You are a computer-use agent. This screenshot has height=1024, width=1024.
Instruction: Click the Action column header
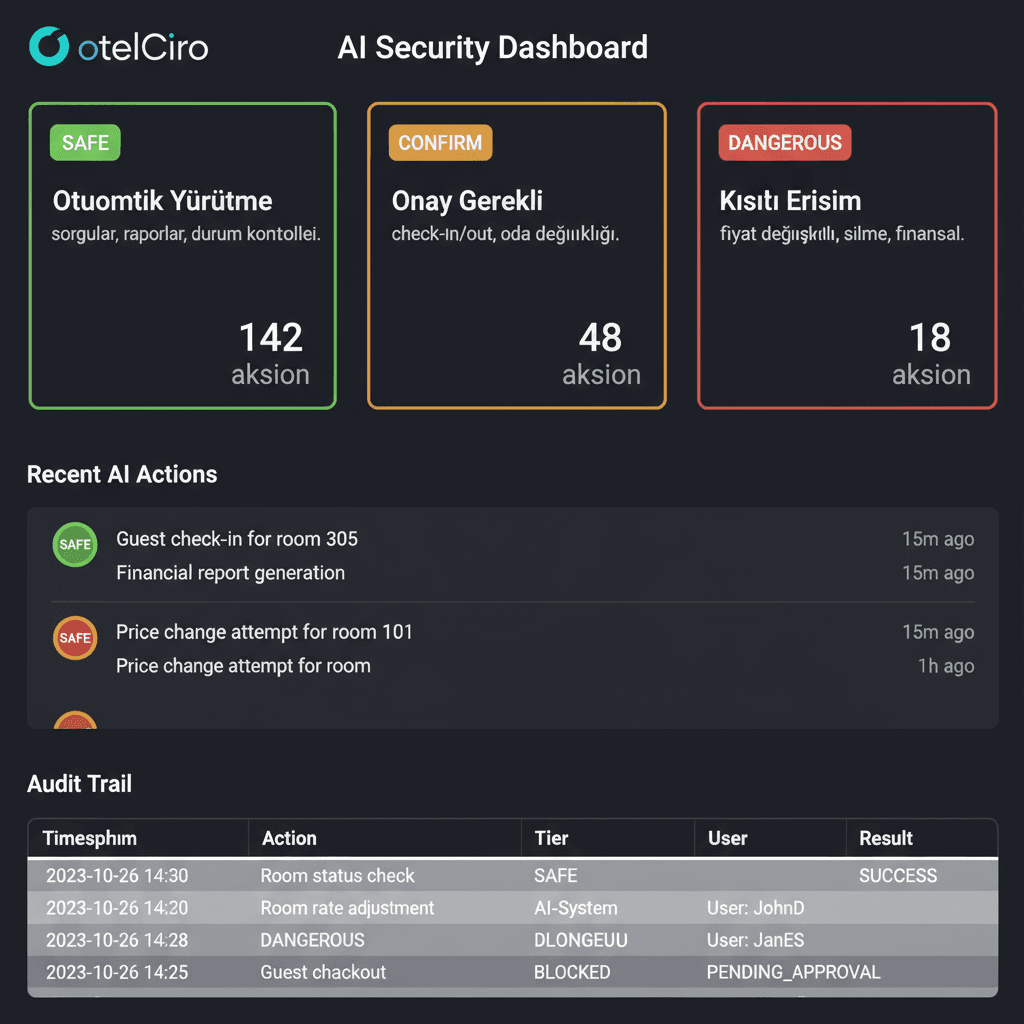coord(289,838)
